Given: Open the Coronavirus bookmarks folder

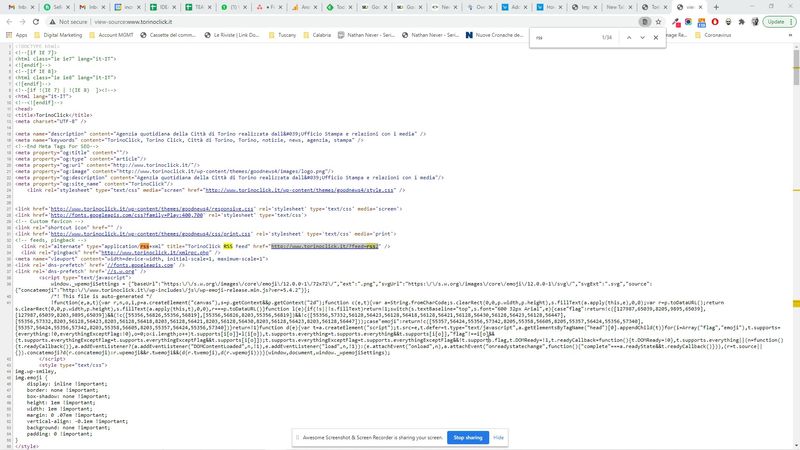Looking at the screenshot, I should 713,35.
